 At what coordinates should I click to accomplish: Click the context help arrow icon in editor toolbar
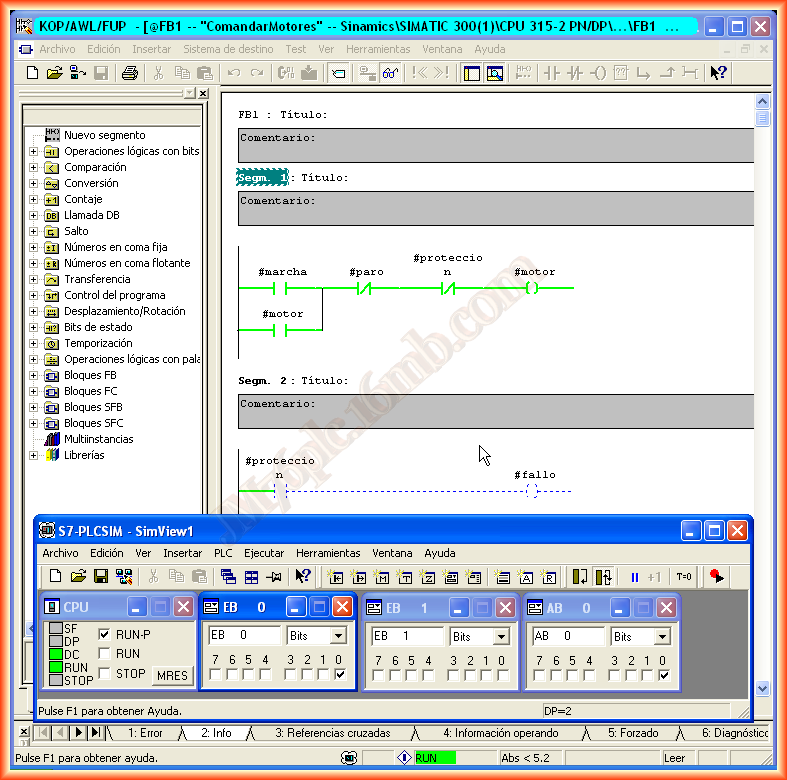[x=718, y=72]
